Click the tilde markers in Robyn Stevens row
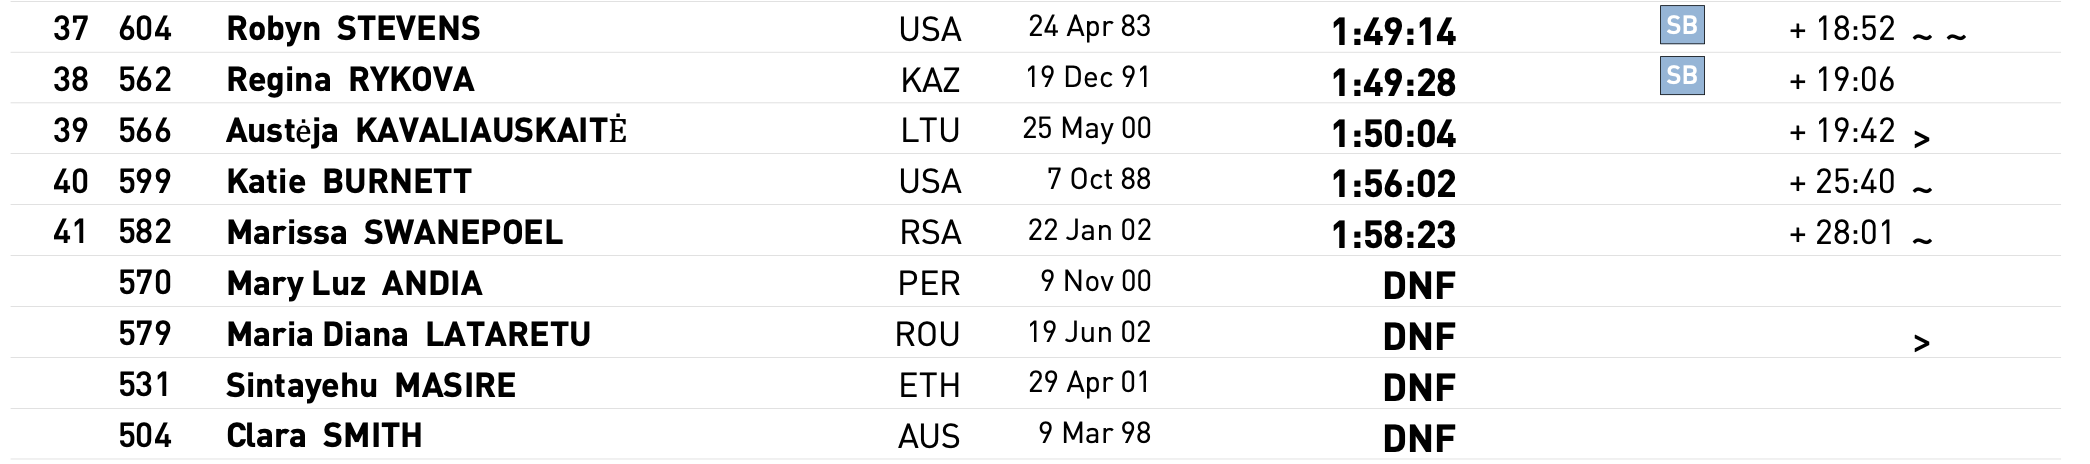Image resolution: width=2090 pixels, height=464 pixels. pos(1939,37)
